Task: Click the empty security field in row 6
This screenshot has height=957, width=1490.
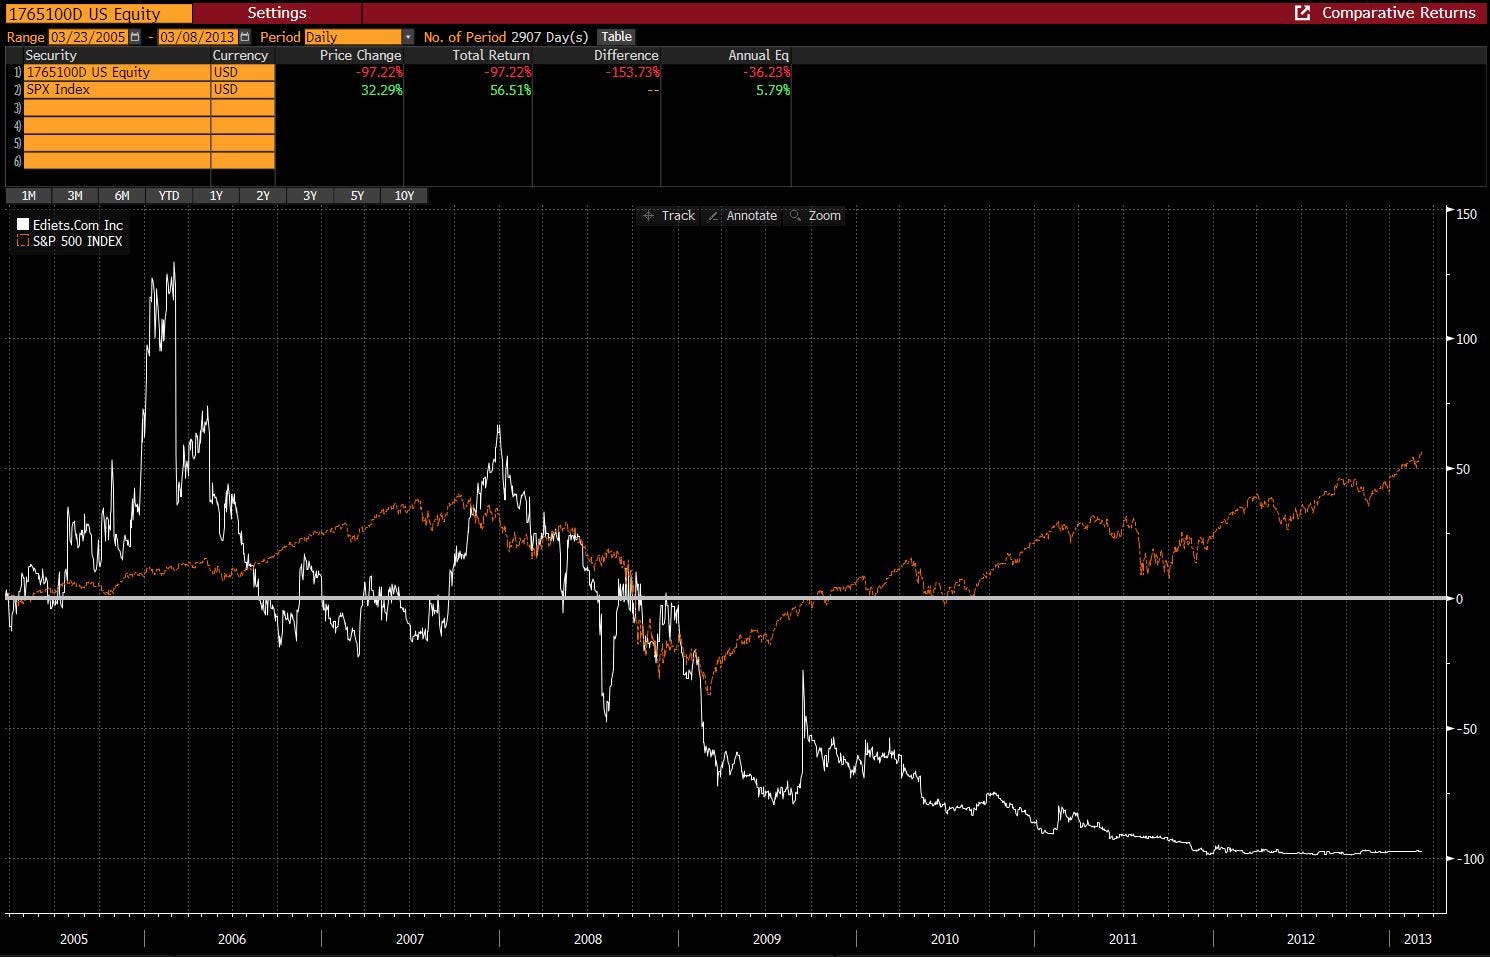Action: 117,161
